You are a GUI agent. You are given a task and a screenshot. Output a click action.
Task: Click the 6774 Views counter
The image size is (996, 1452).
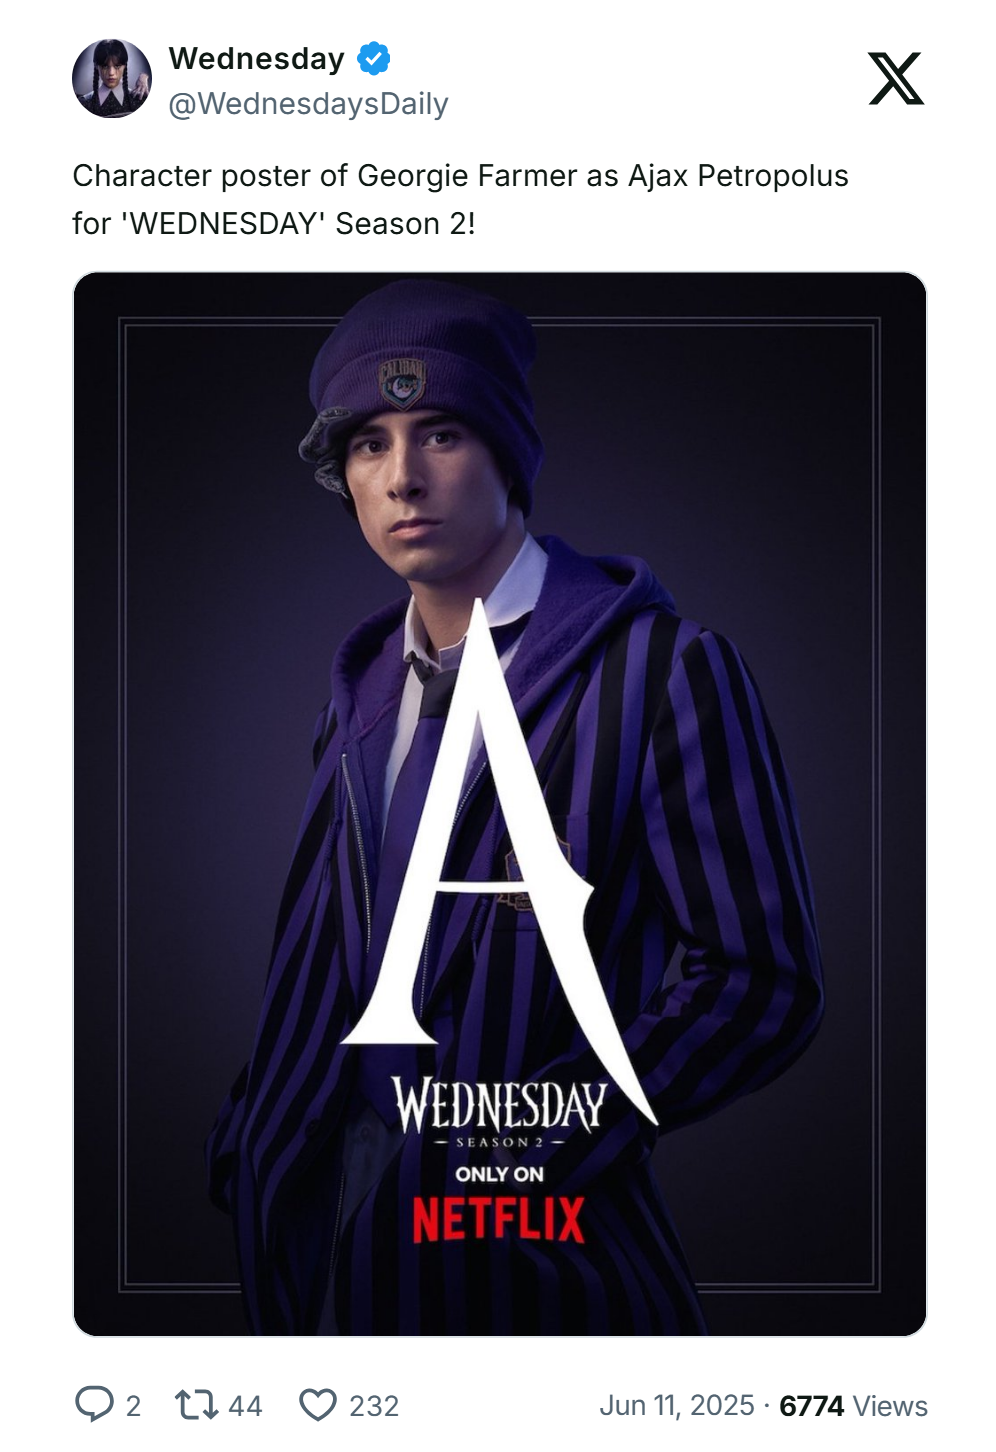tap(853, 1405)
